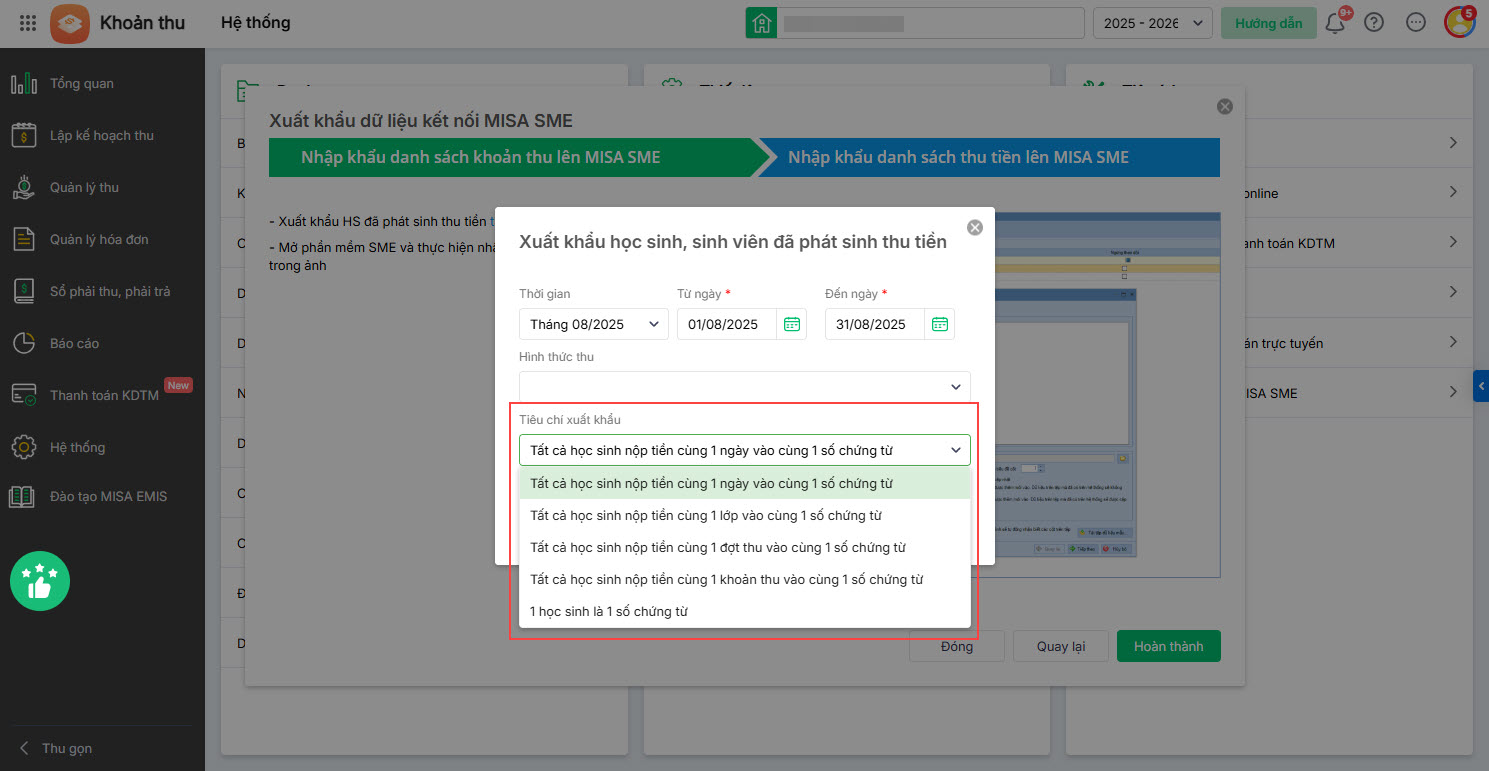Open the more options ellipsis icon
The width and height of the screenshot is (1489, 771).
(1415, 23)
